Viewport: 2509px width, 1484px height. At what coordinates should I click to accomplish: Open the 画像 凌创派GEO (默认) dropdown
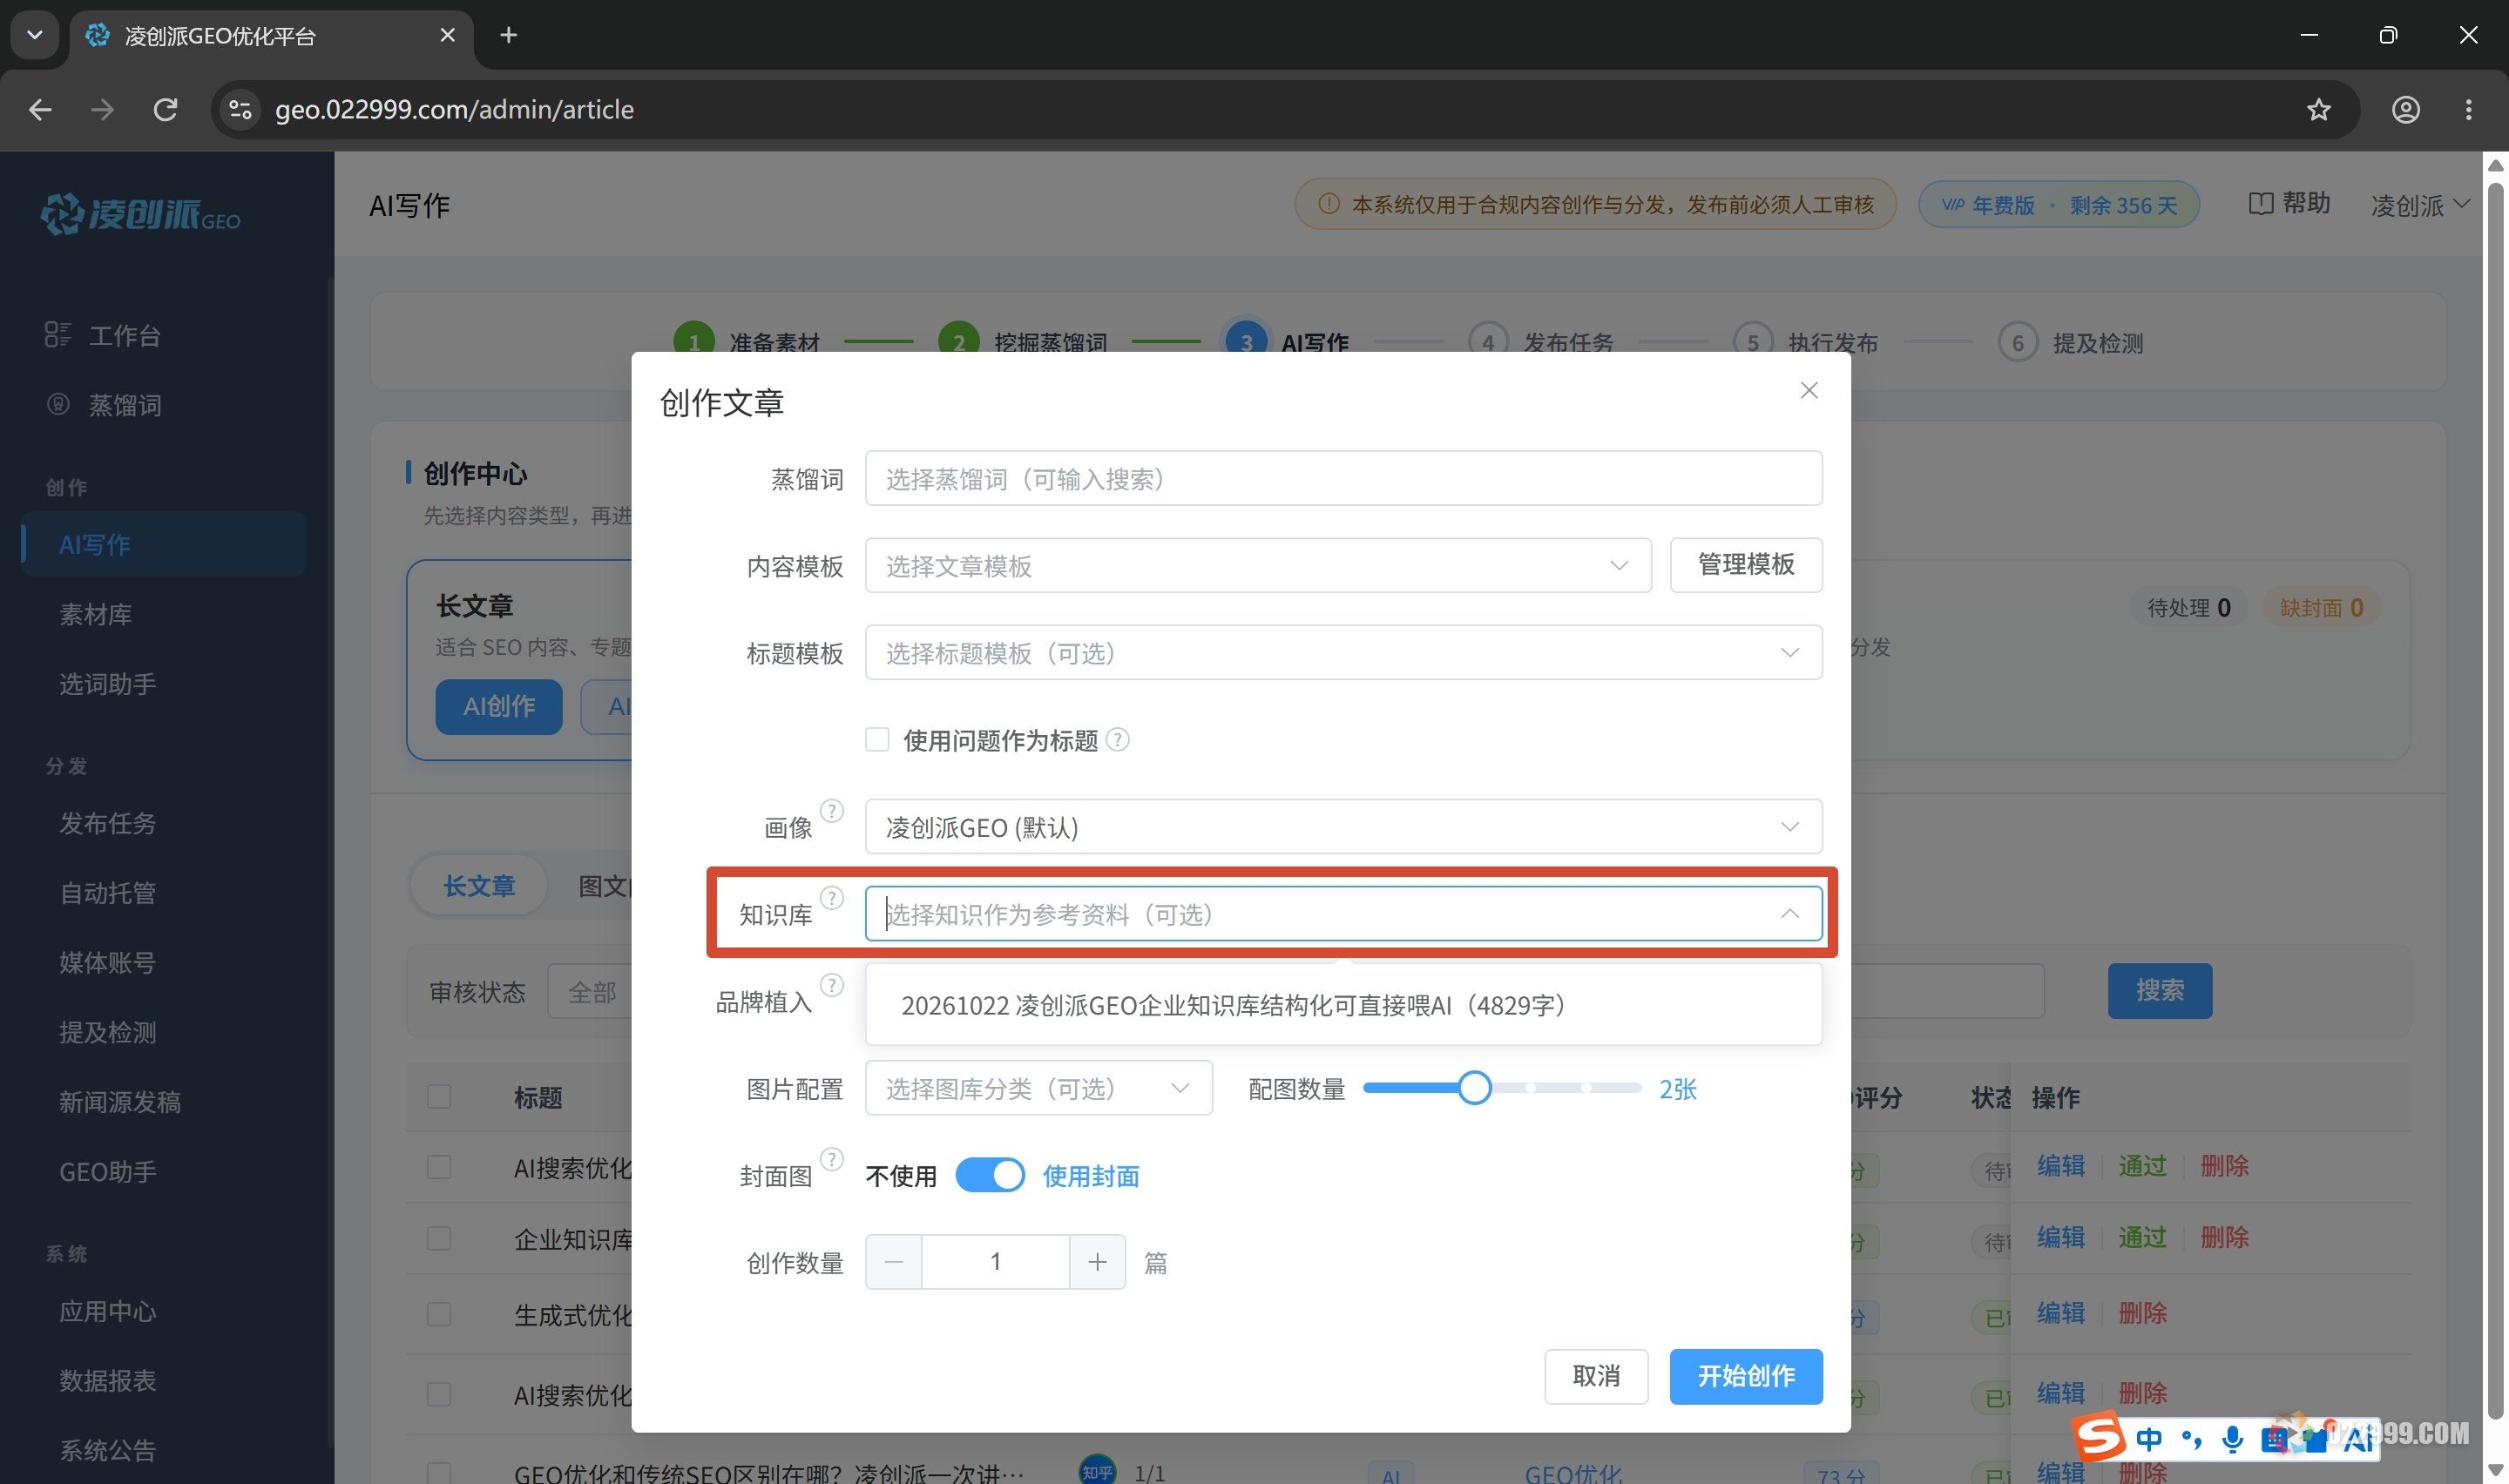pyautogui.click(x=1343, y=827)
